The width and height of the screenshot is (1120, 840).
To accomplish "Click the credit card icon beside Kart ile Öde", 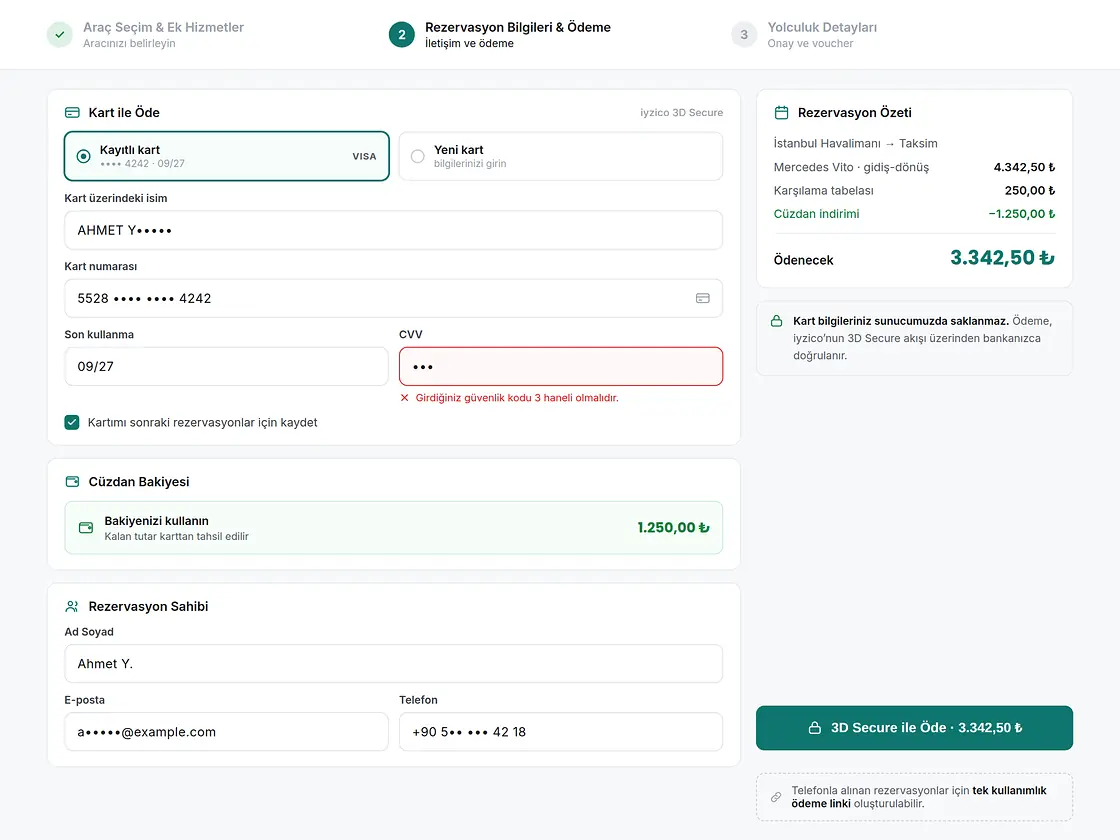I will [x=72, y=112].
